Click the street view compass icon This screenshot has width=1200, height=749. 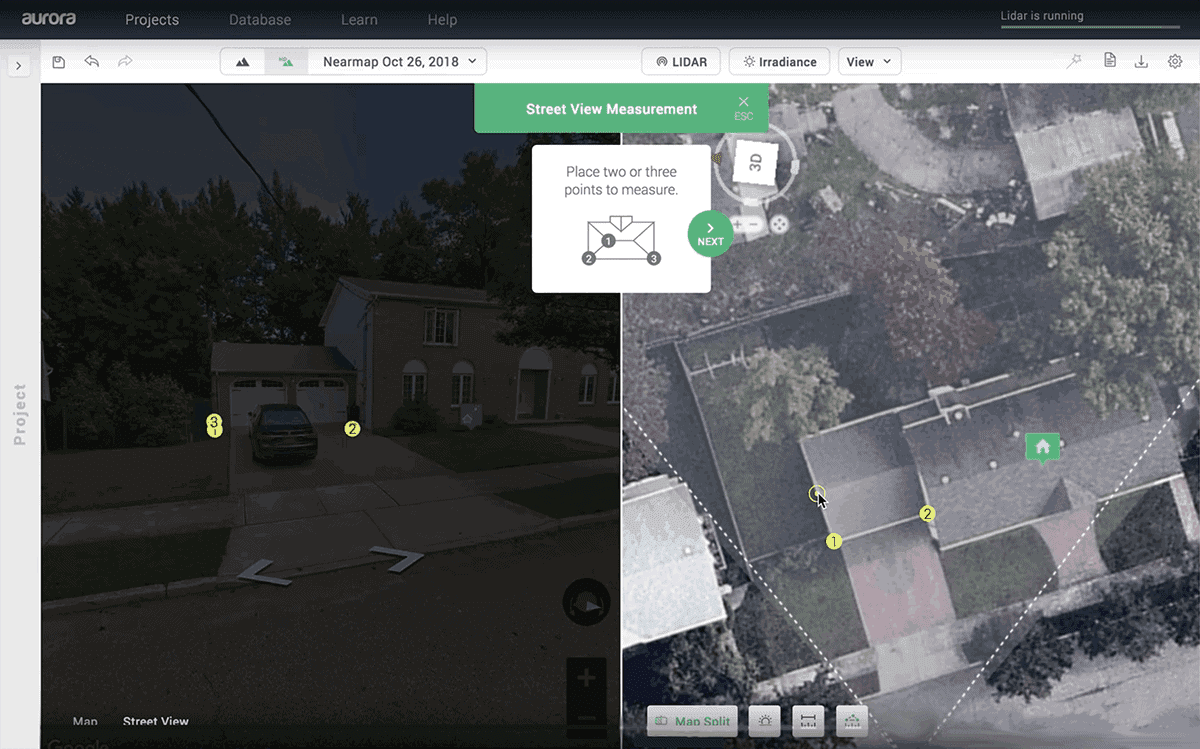point(586,603)
